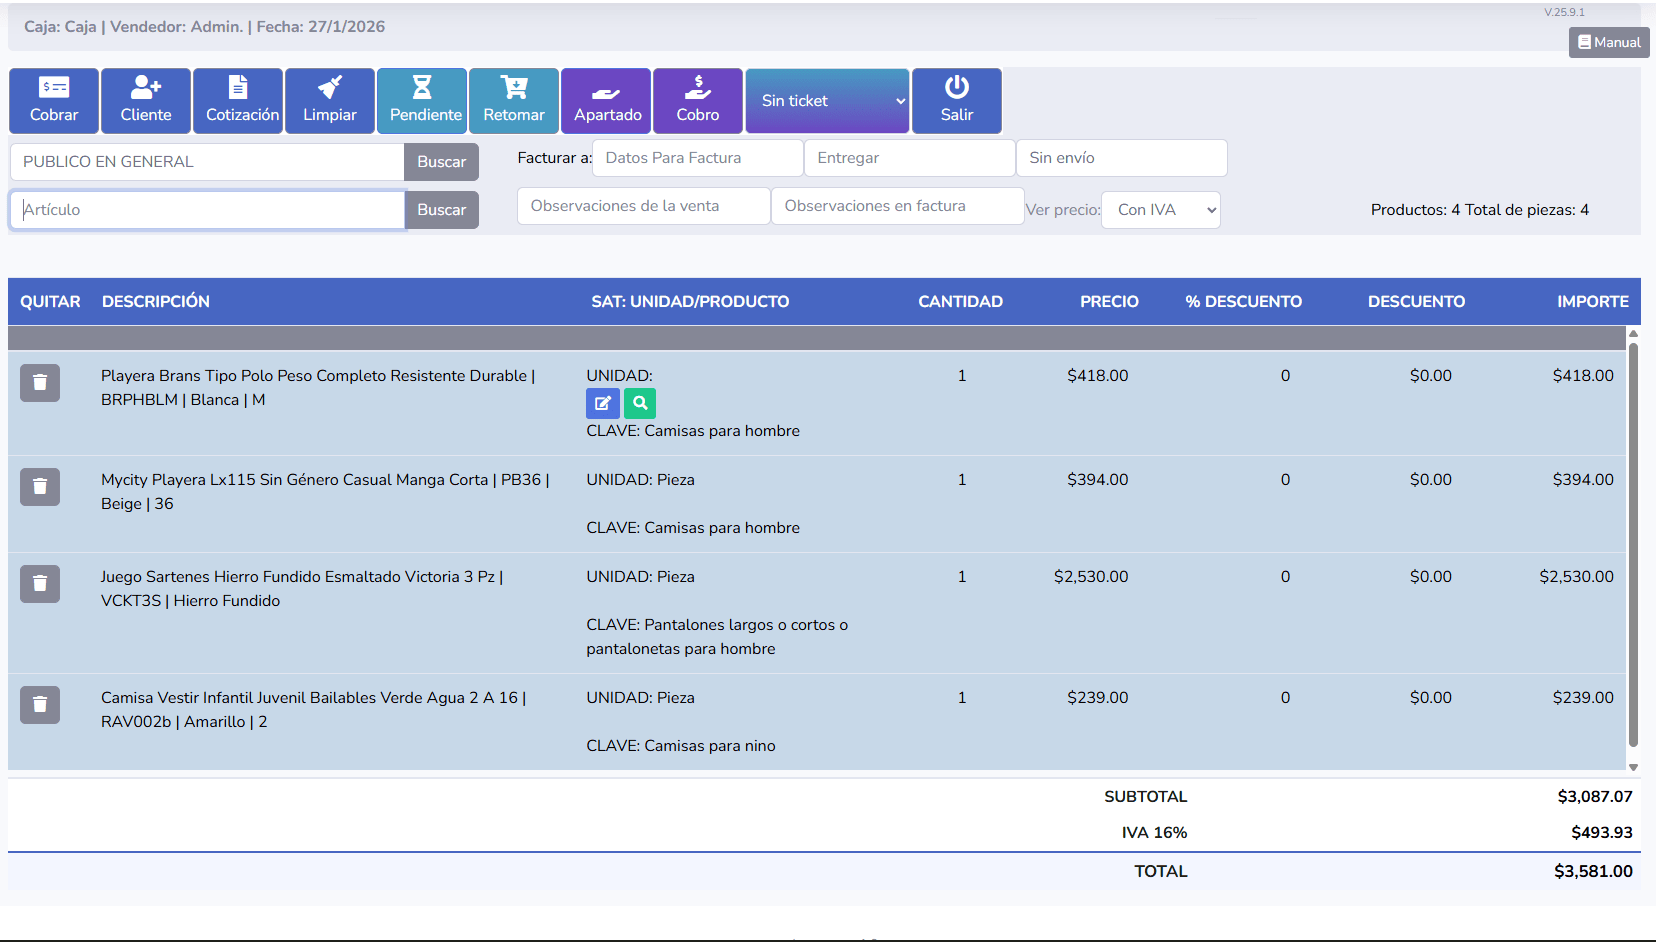Edit SAT unit with blue pencil icon

pyautogui.click(x=603, y=404)
